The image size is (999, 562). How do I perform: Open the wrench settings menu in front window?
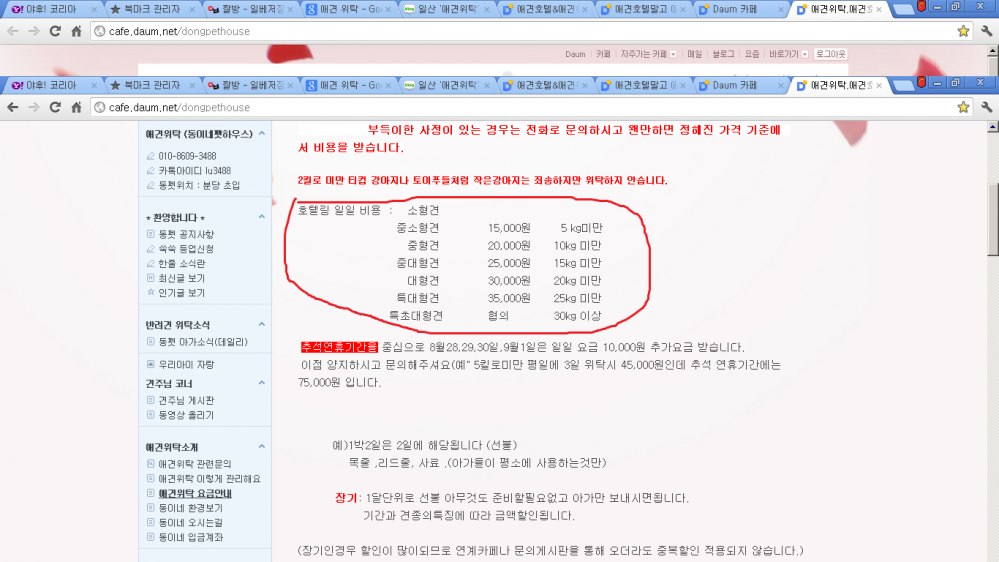coord(986,107)
